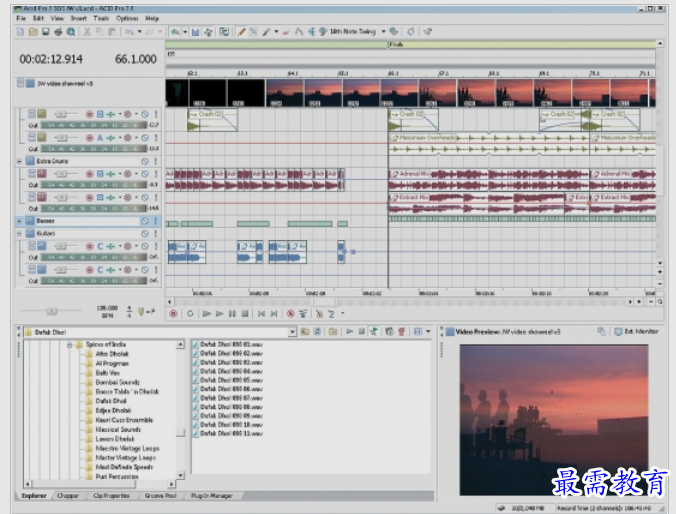This screenshot has width=676, height=514.
Task: Collapse the Extra Drums folder track
Action: pos(19,160)
